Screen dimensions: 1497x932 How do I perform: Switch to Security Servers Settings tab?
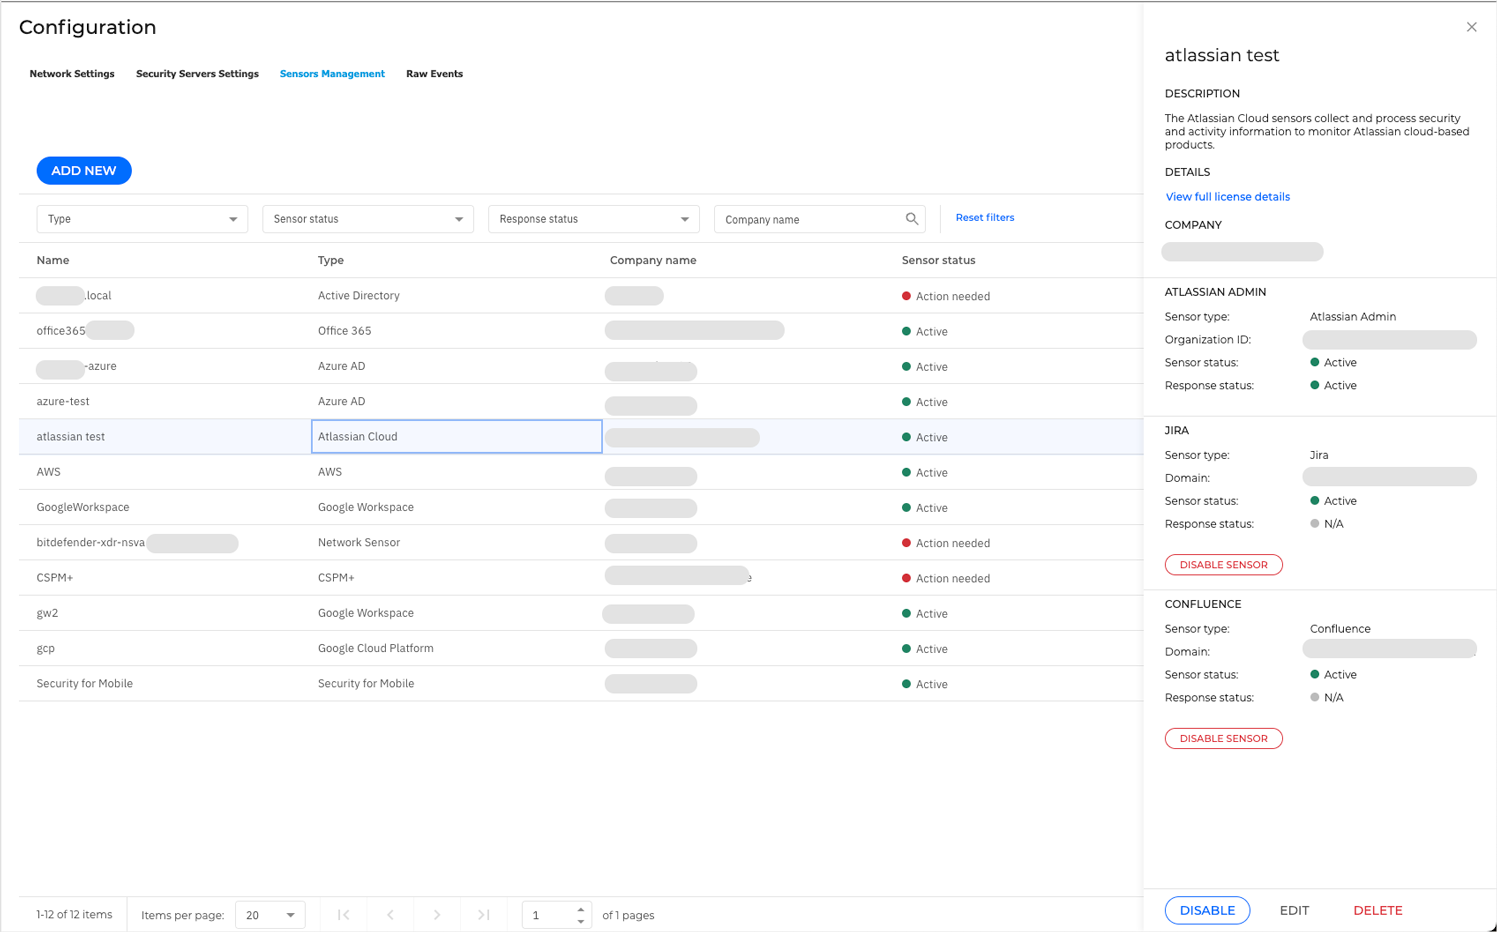pyautogui.click(x=197, y=74)
